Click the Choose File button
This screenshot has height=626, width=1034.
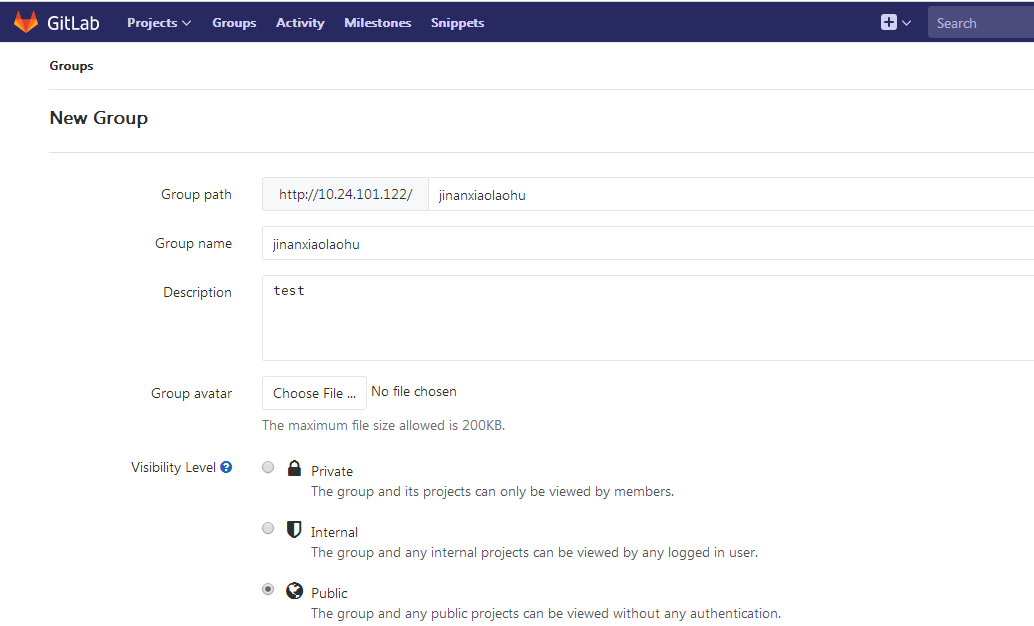pos(314,393)
